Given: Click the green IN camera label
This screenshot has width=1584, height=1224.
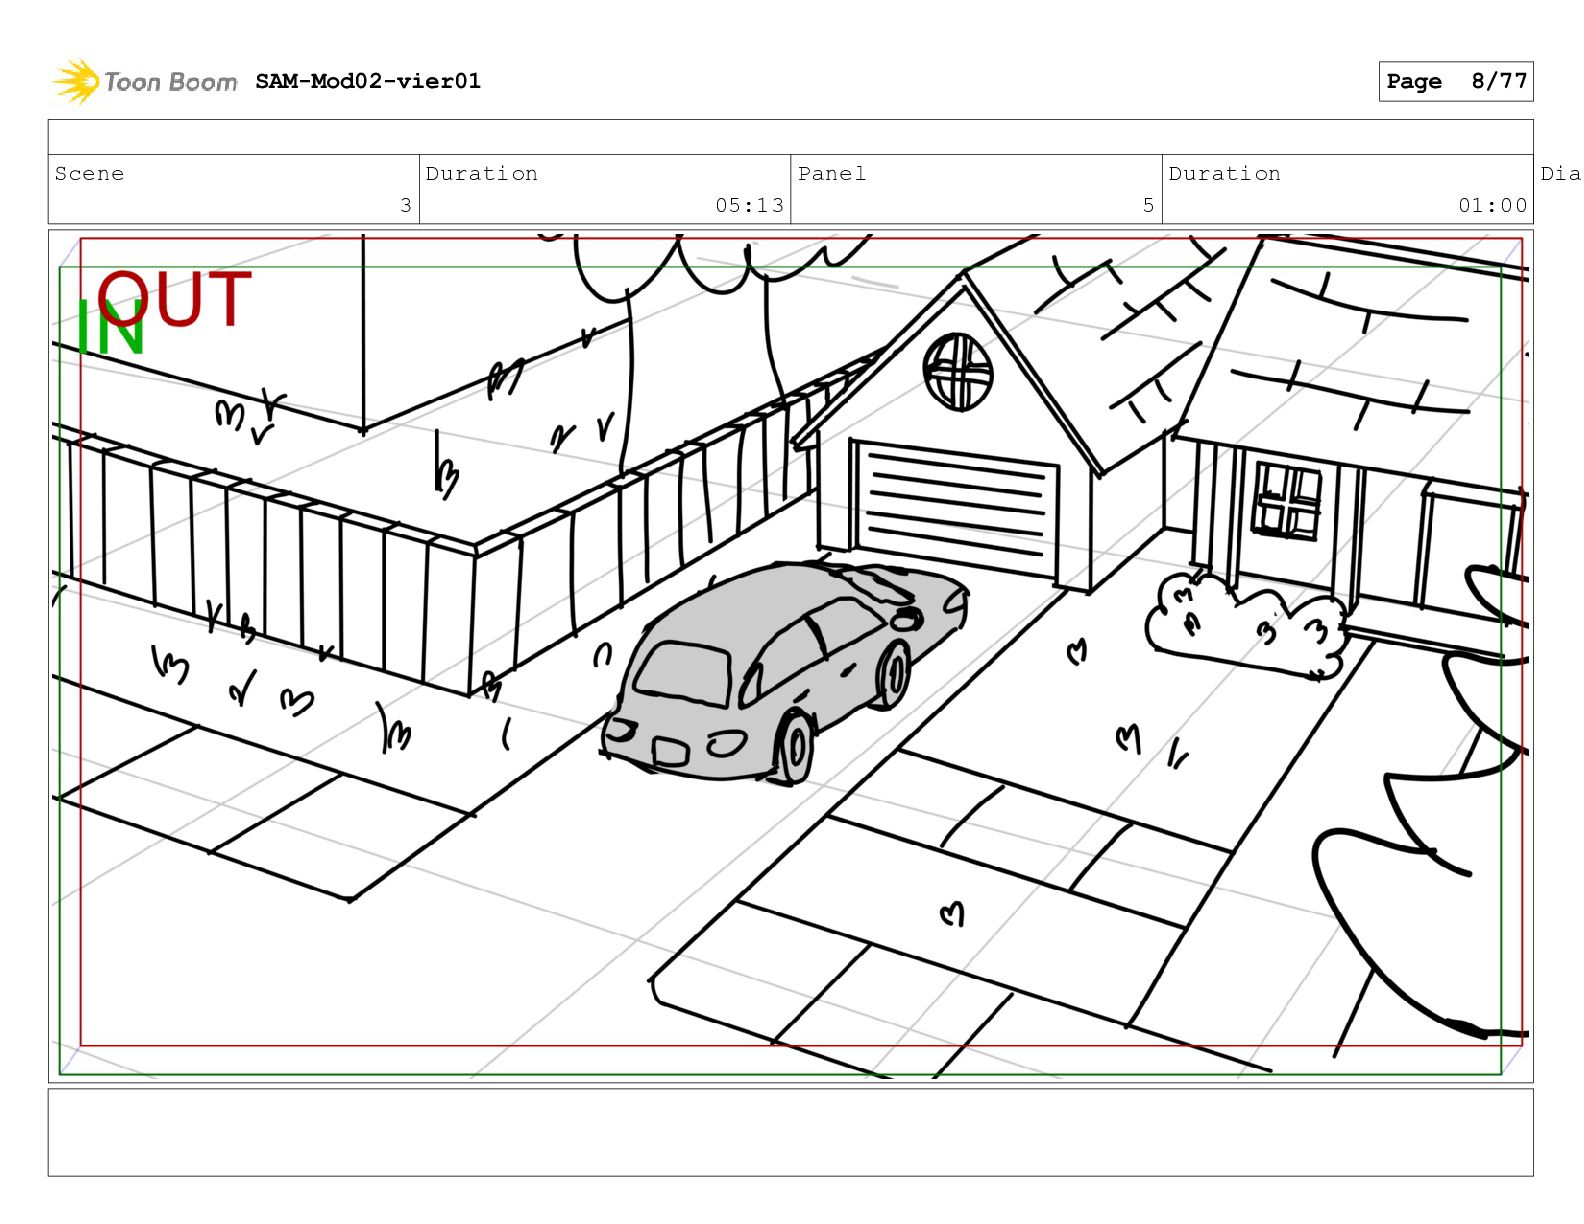Looking at the screenshot, I should (x=111, y=328).
